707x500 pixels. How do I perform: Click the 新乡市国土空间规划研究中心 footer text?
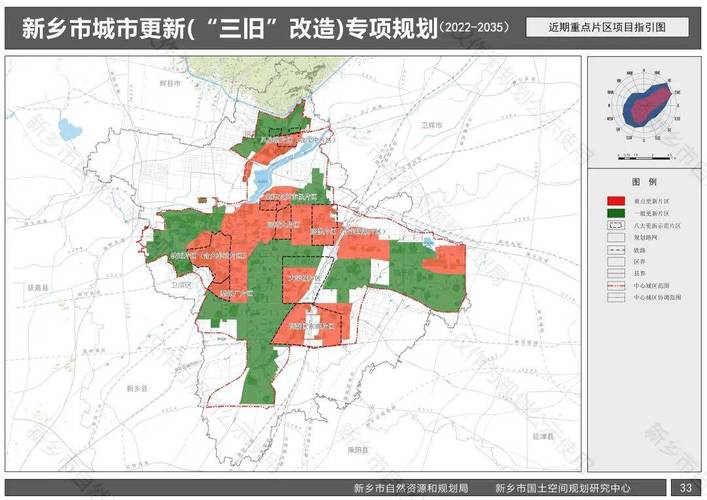563,488
